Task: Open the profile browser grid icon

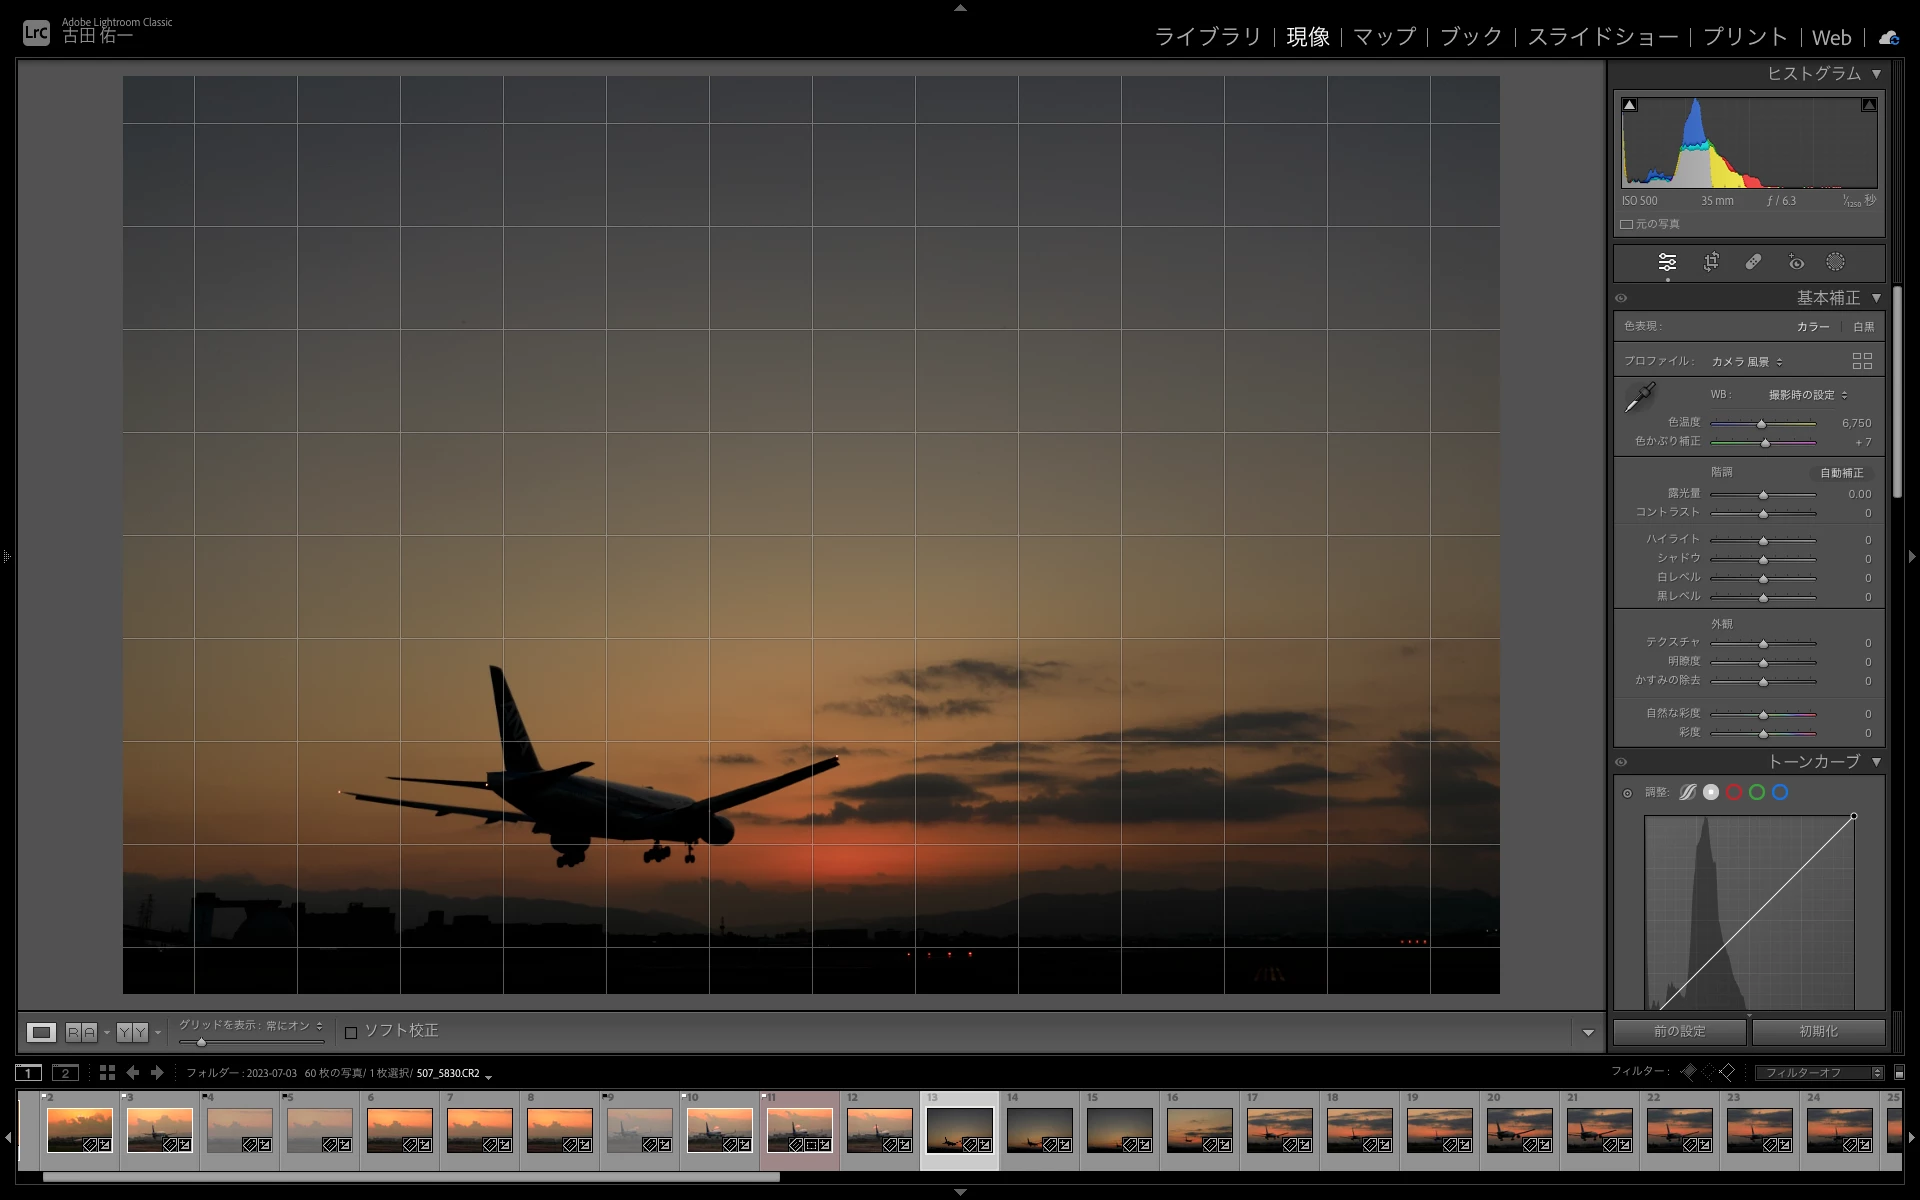Action: [x=1861, y=361]
